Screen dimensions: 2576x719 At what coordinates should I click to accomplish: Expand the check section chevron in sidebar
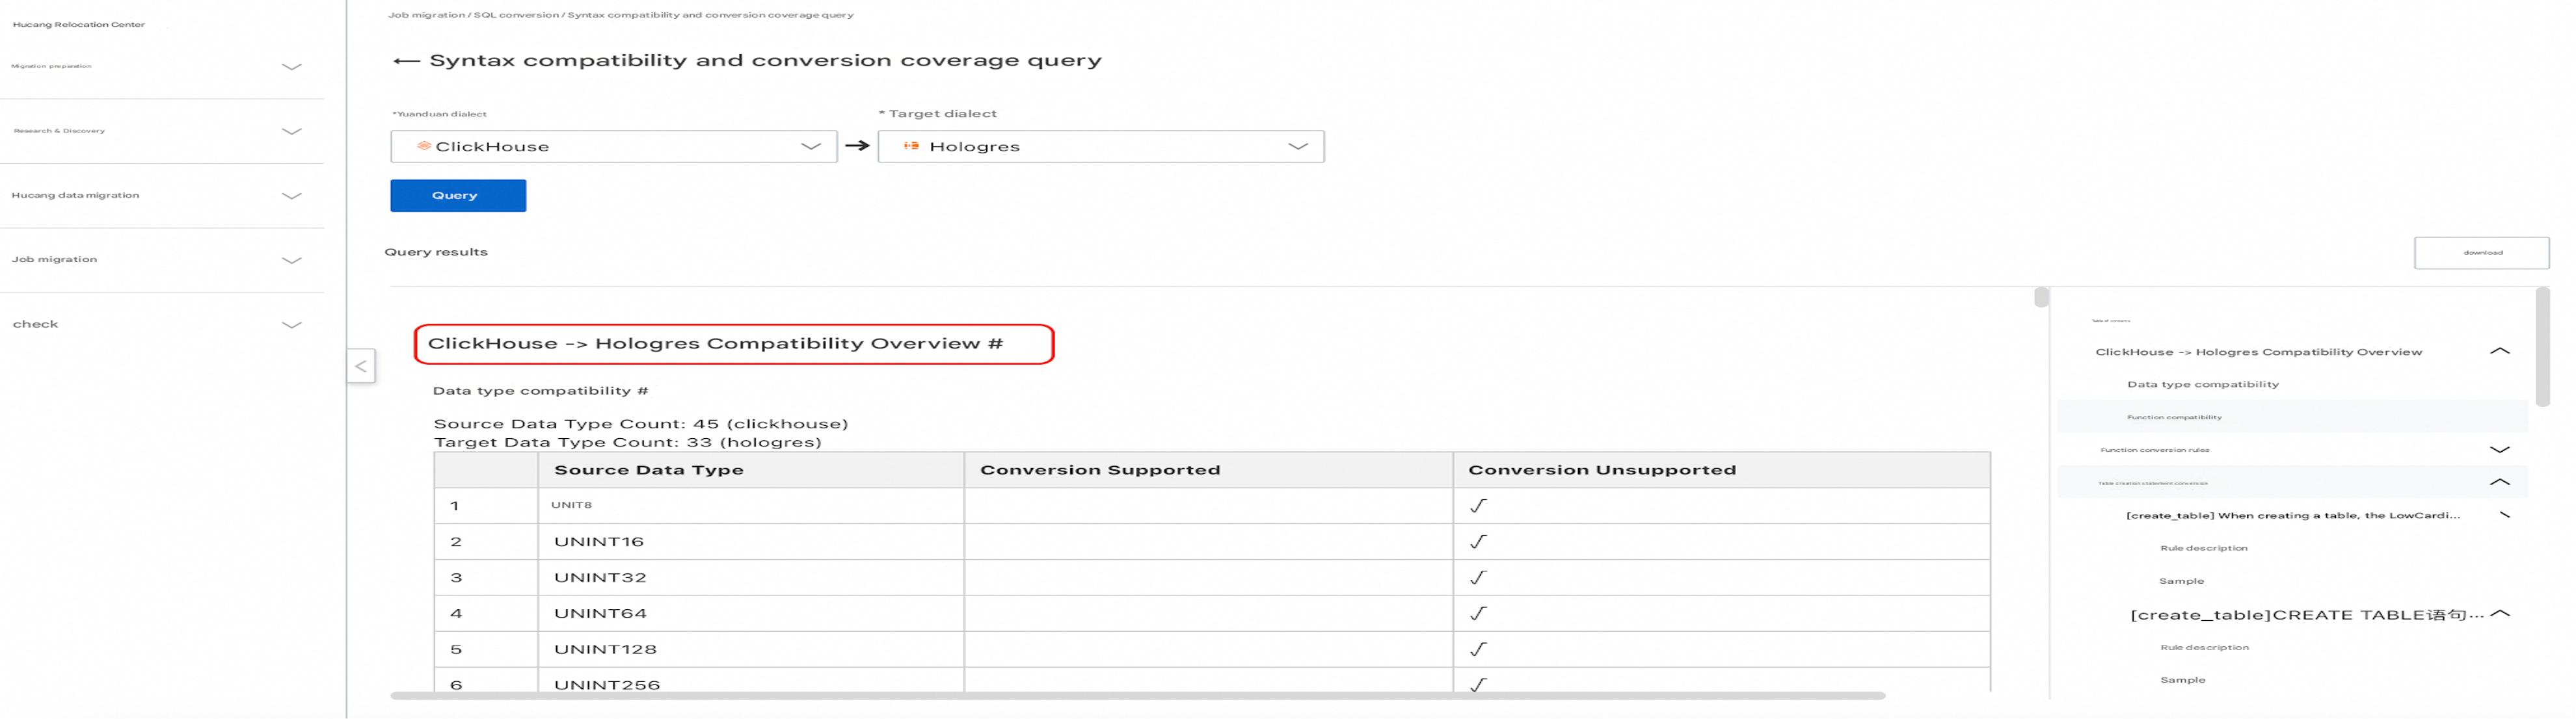[291, 325]
